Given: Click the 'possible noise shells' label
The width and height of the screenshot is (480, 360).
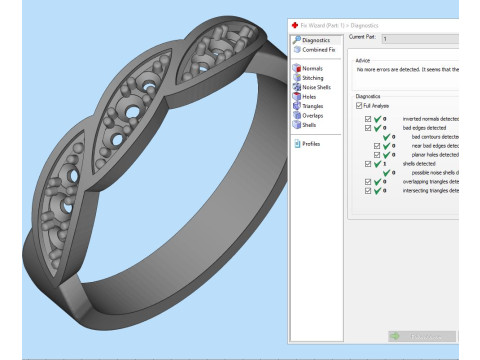Looking at the screenshot, I should [x=435, y=173].
